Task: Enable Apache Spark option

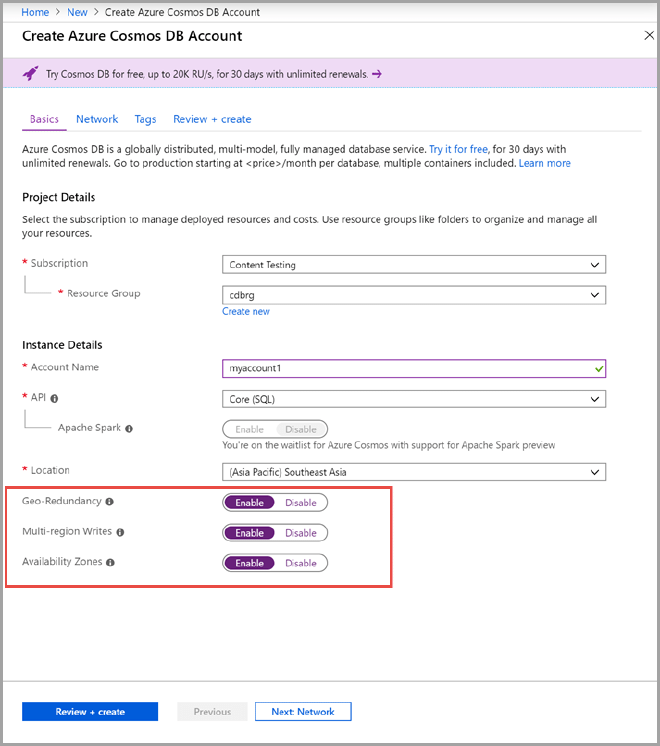Action: point(249,429)
